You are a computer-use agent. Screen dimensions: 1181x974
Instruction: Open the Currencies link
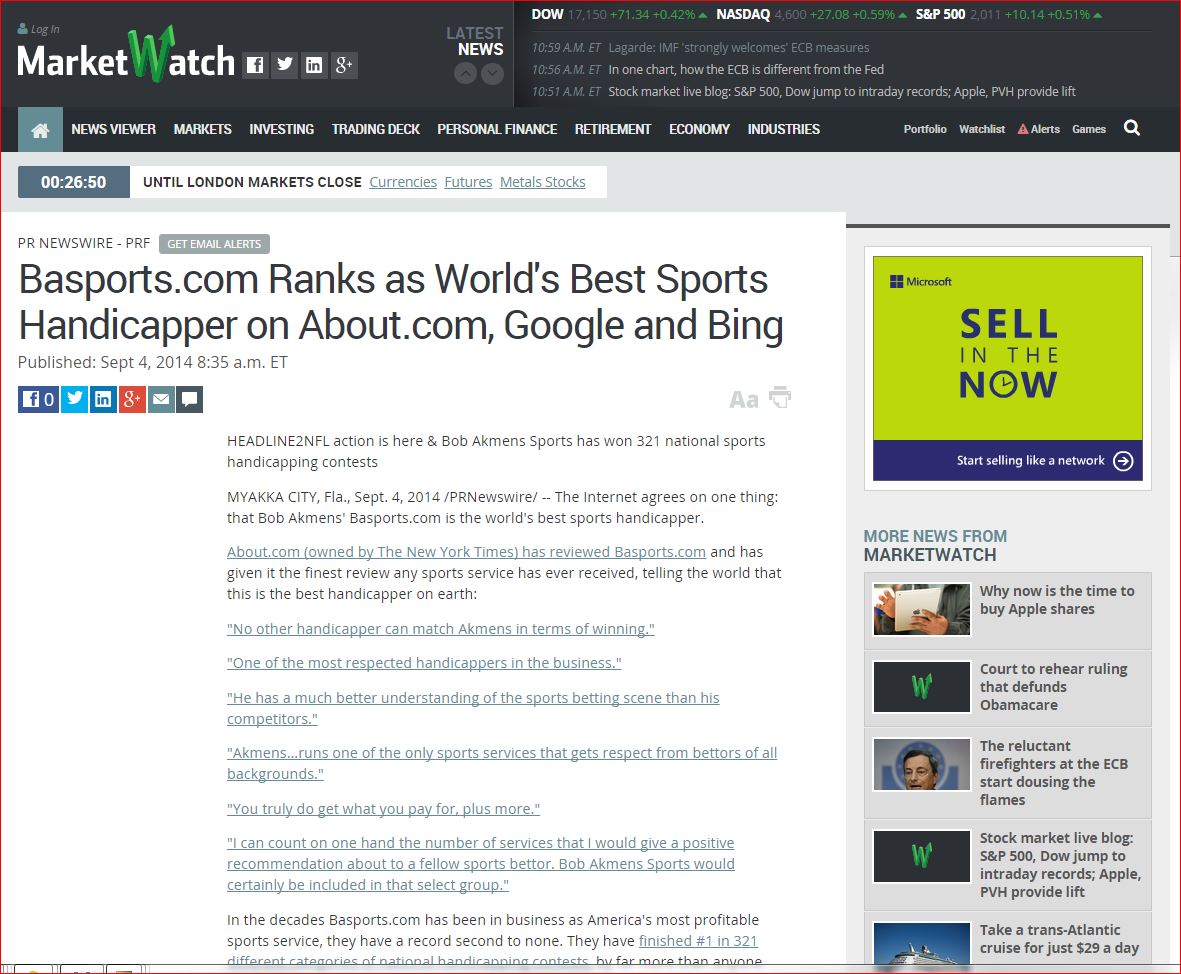pyautogui.click(x=403, y=182)
